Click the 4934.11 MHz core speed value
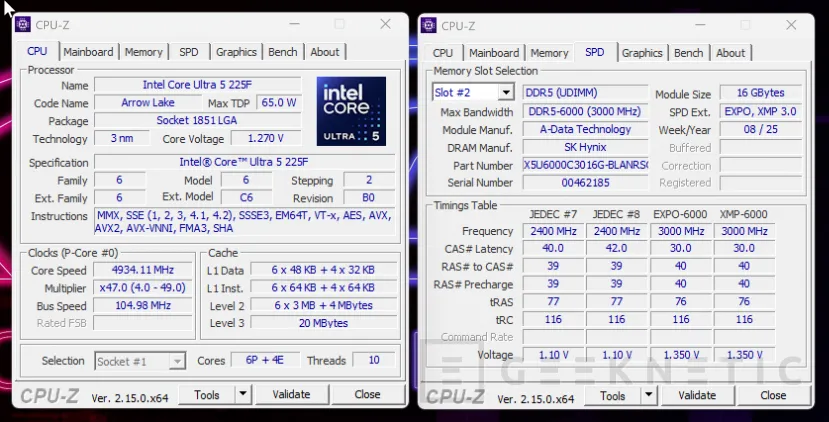Screen dimensions: 829x422 143,270
